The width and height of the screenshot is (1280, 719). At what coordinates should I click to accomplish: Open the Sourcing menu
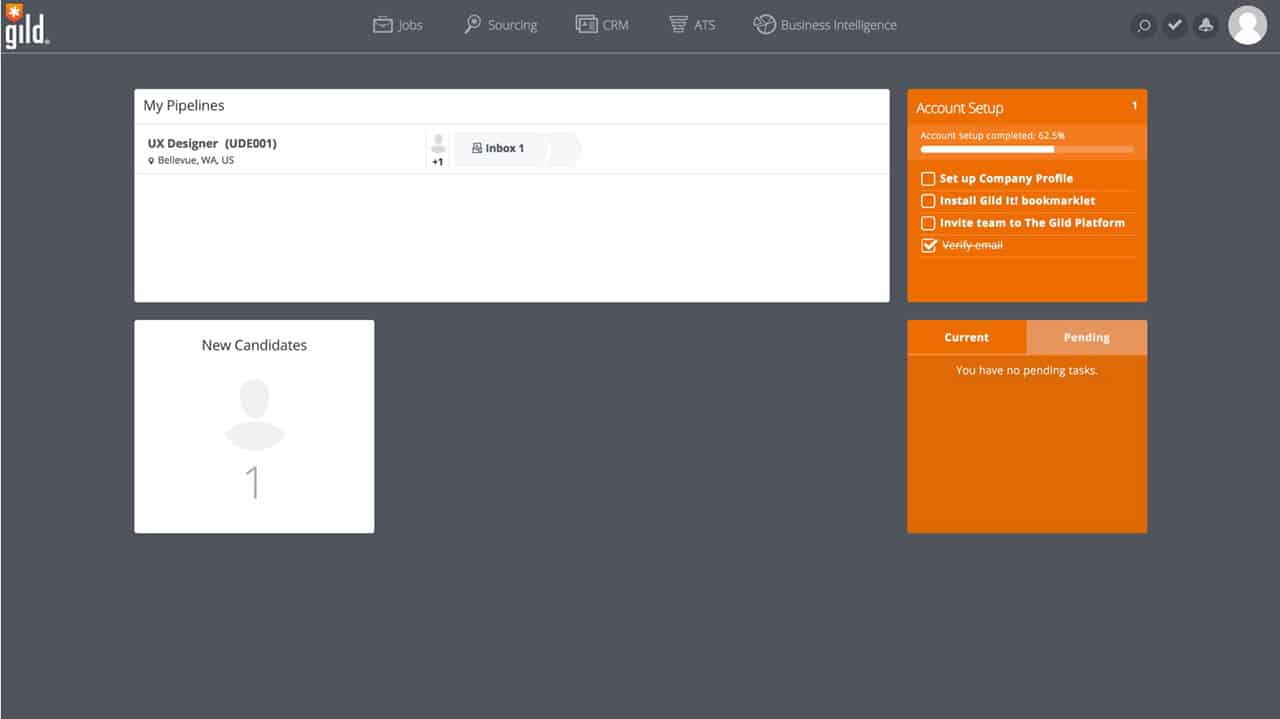(x=501, y=25)
